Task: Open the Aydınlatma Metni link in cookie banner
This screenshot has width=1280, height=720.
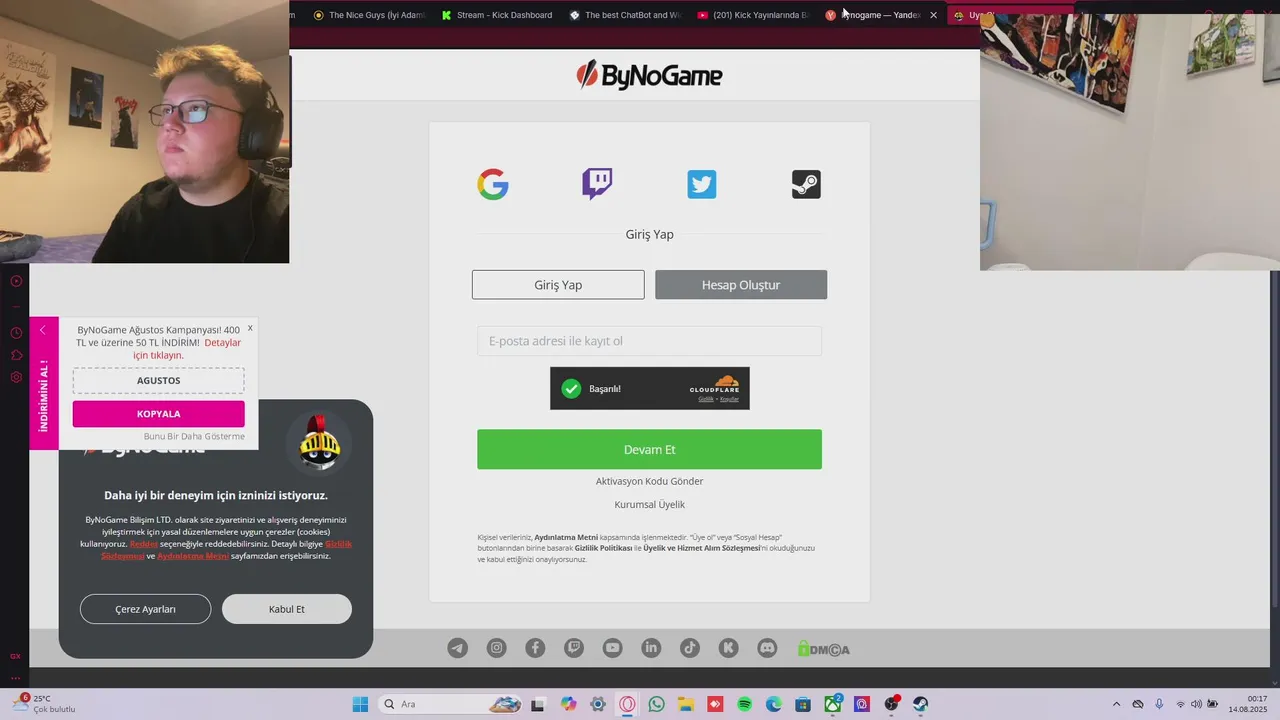Action: tap(193, 556)
